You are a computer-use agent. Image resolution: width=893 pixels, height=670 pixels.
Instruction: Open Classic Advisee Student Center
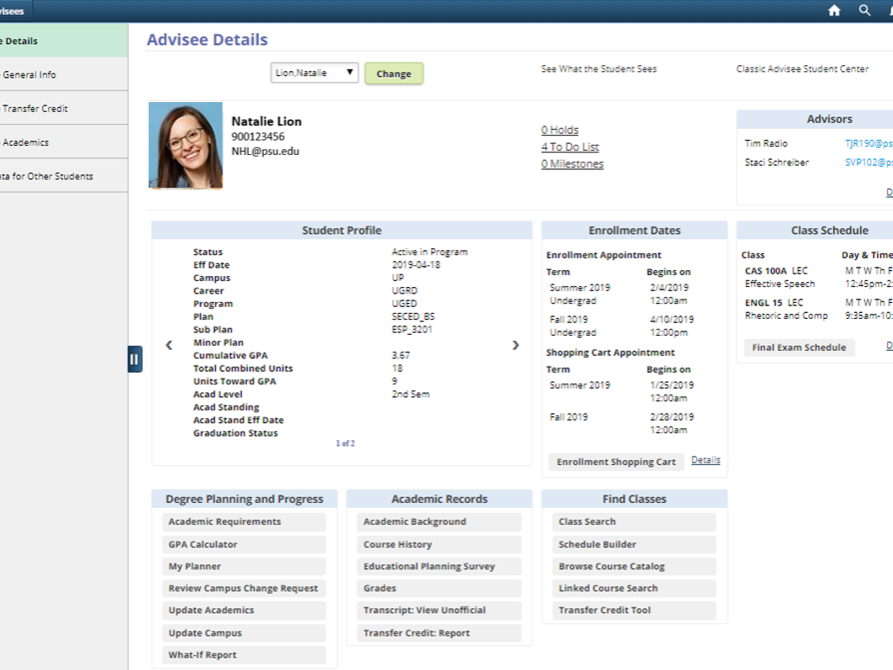(x=802, y=69)
